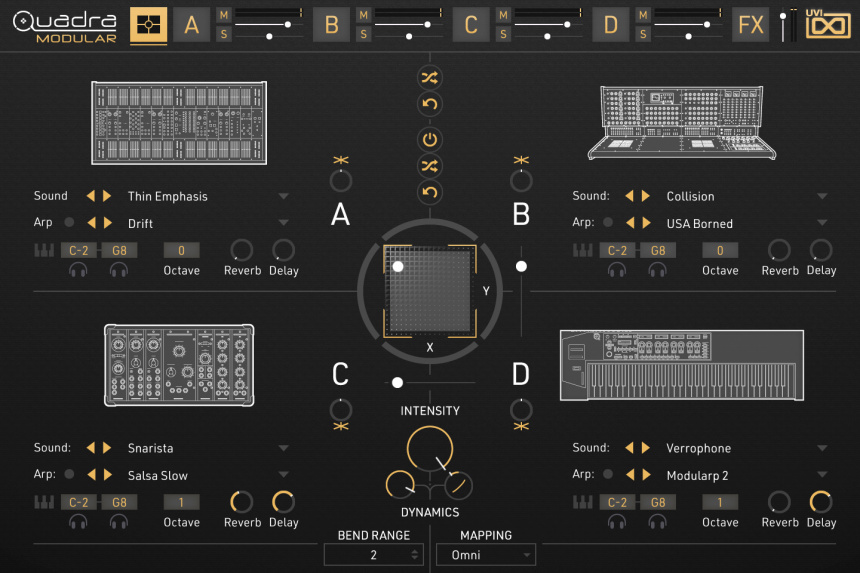Click layer B high key G8 field
860x573 pixels.
[658, 251]
